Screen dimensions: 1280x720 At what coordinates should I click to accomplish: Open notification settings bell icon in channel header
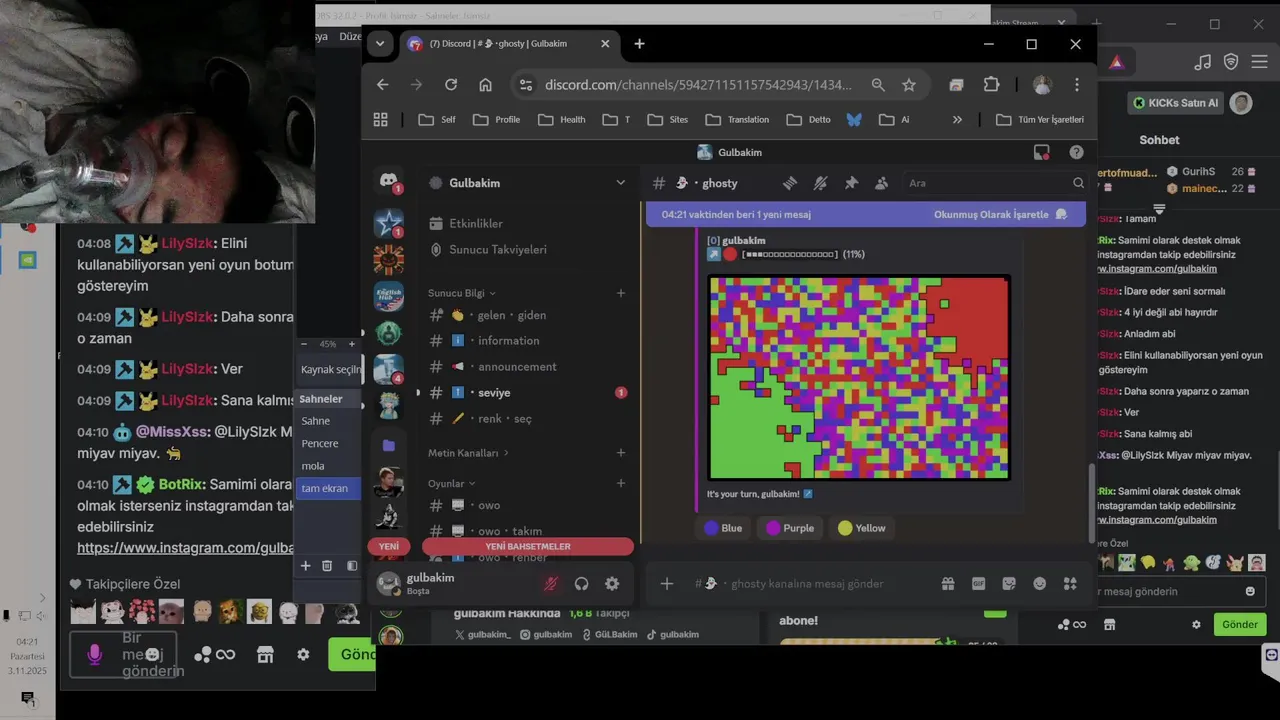pos(820,183)
